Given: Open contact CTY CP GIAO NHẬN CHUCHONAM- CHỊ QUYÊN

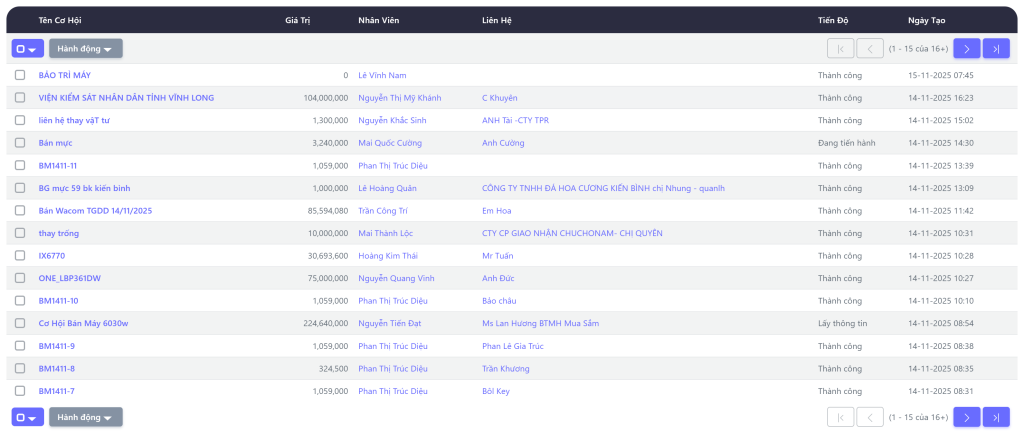Looking at the screenshot, I should [571, 233].
